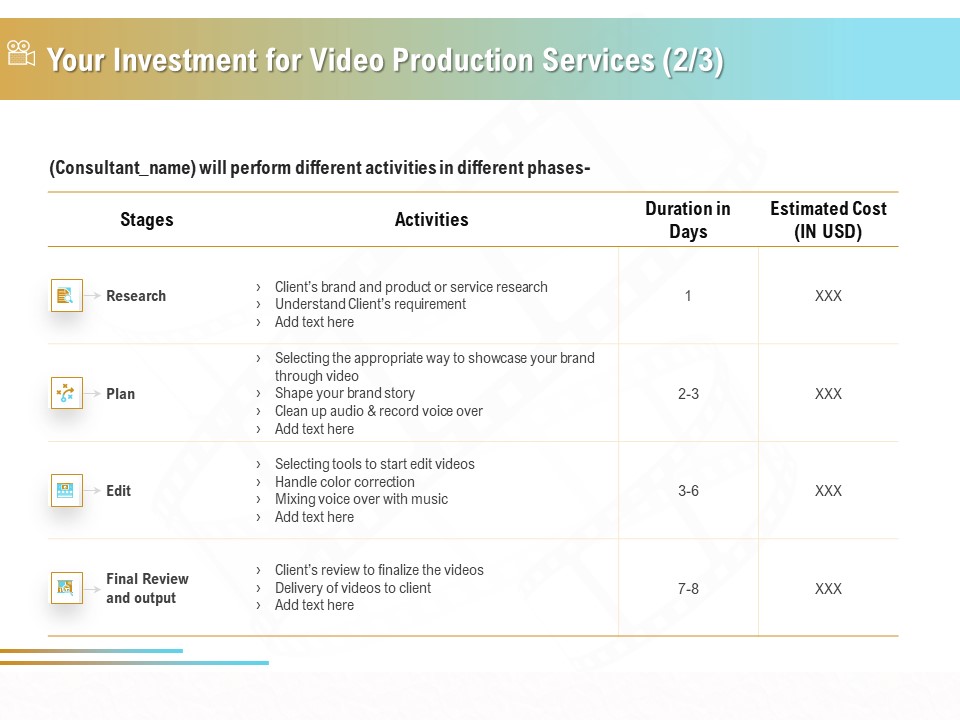Click the 'Final Review and output' stage label

148,588
